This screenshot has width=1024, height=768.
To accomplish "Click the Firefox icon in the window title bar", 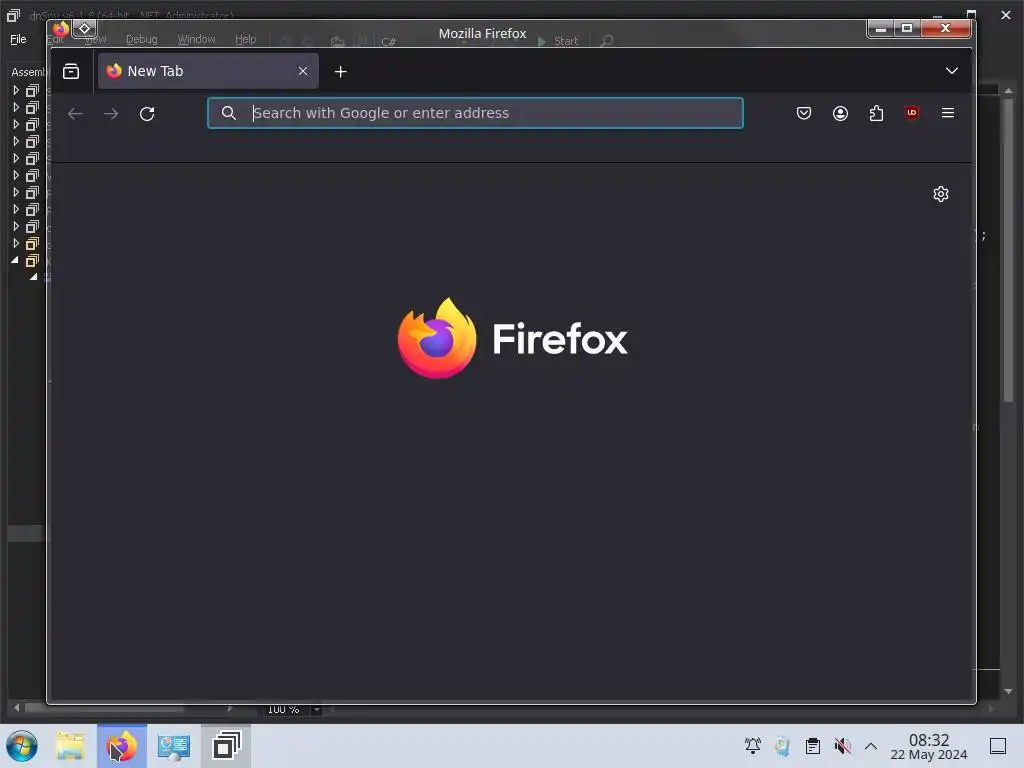I will coord(61,28).
